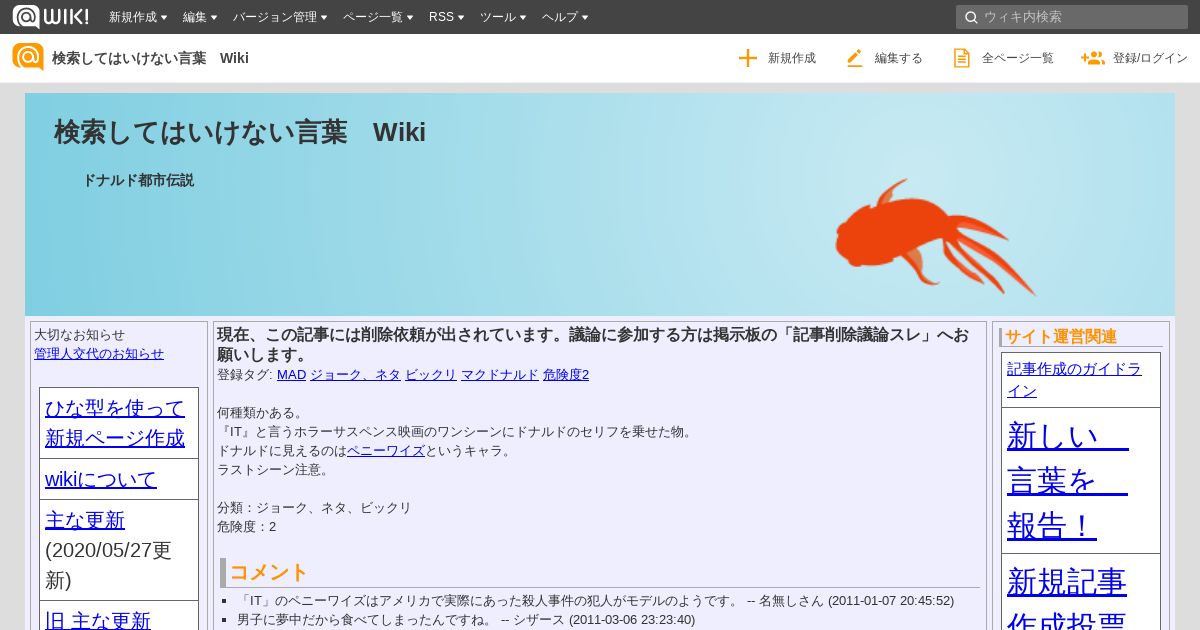Click 登録/ログイン link

point(1134,58)
